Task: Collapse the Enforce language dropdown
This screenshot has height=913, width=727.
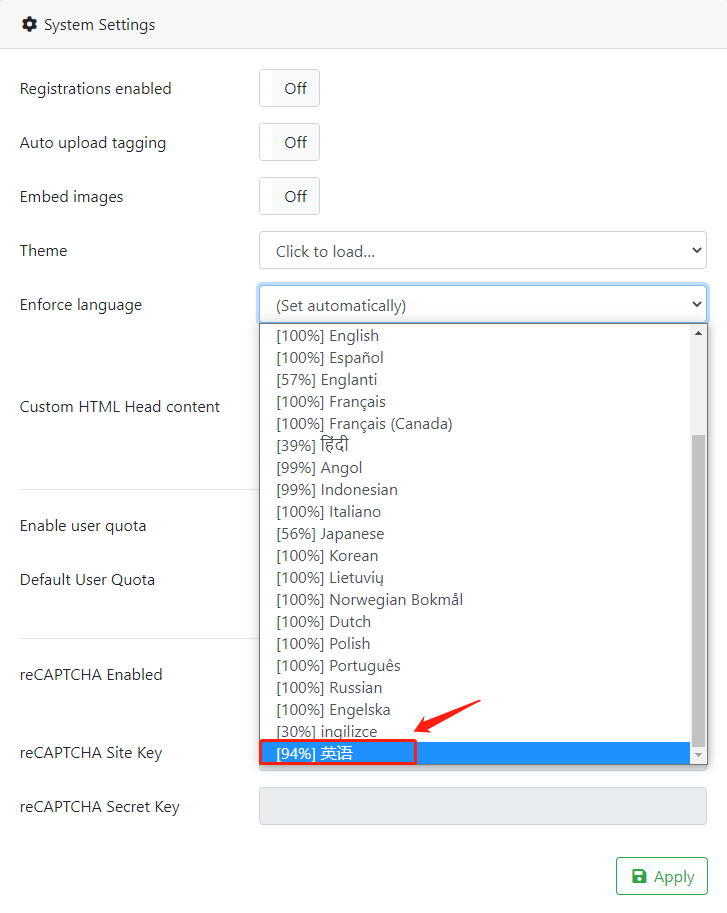Action: pos(483,305)
